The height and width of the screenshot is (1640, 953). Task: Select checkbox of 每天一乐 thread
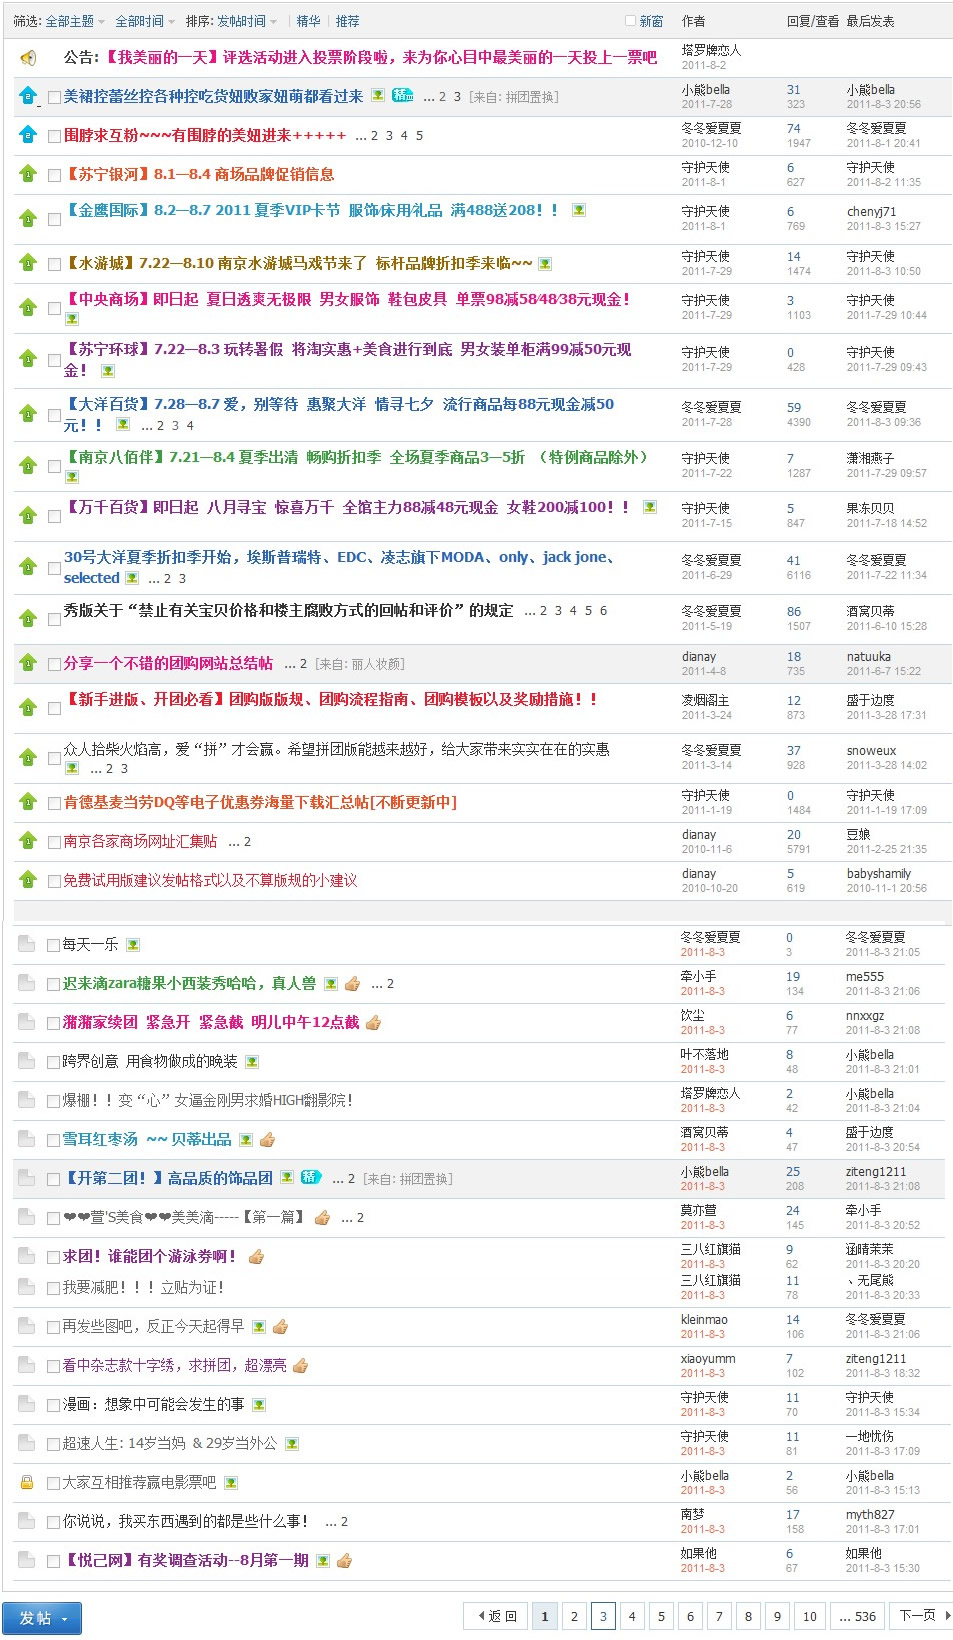(54, 945)
